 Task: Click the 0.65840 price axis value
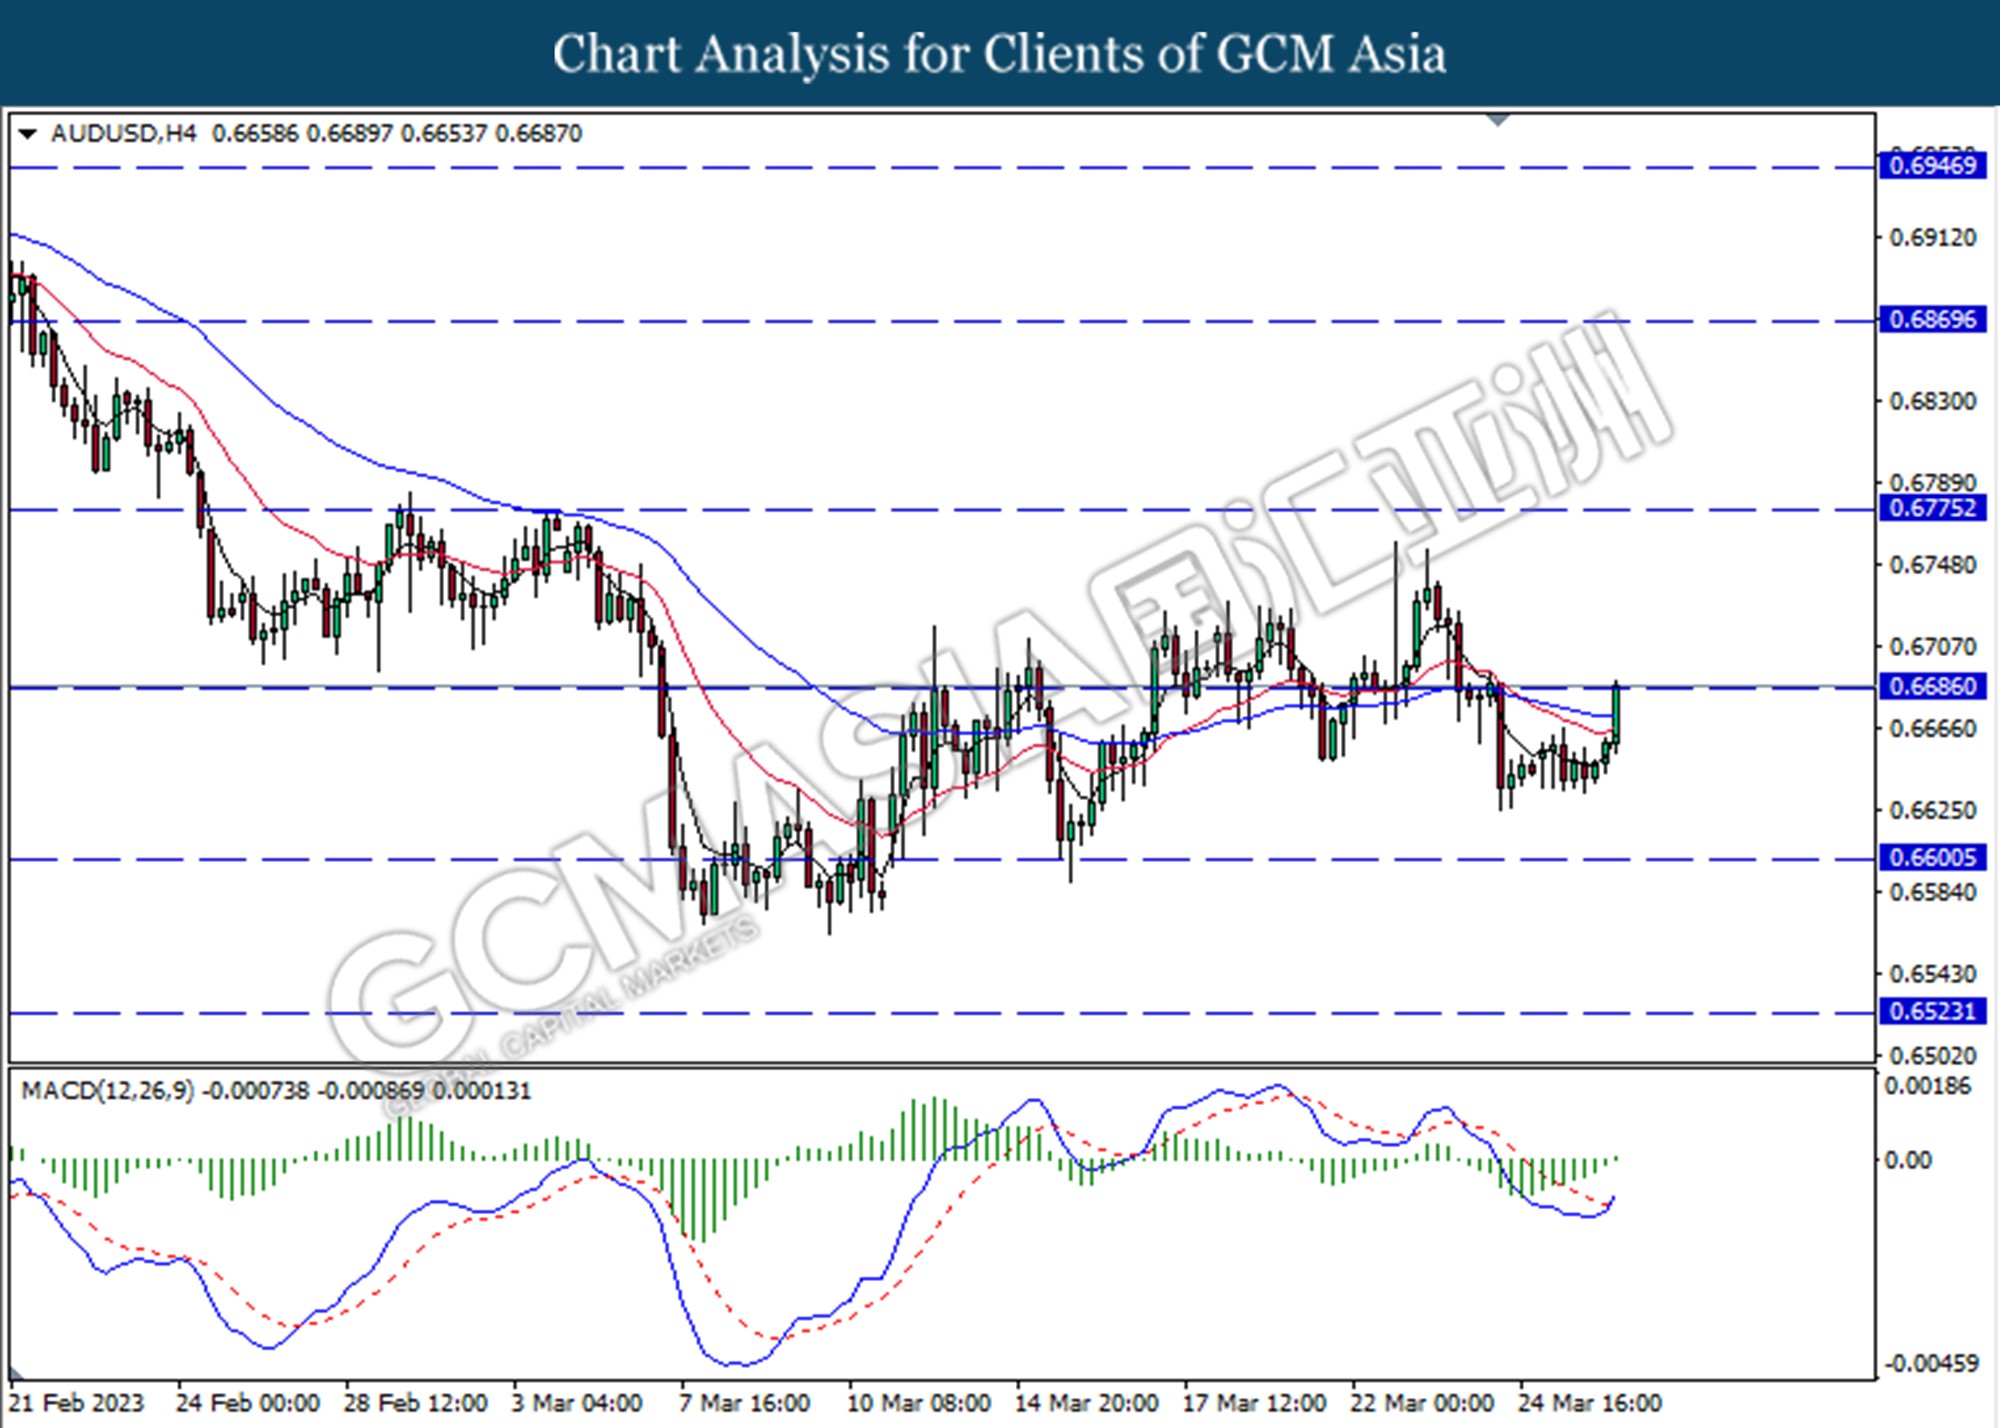pos(1932,892)
